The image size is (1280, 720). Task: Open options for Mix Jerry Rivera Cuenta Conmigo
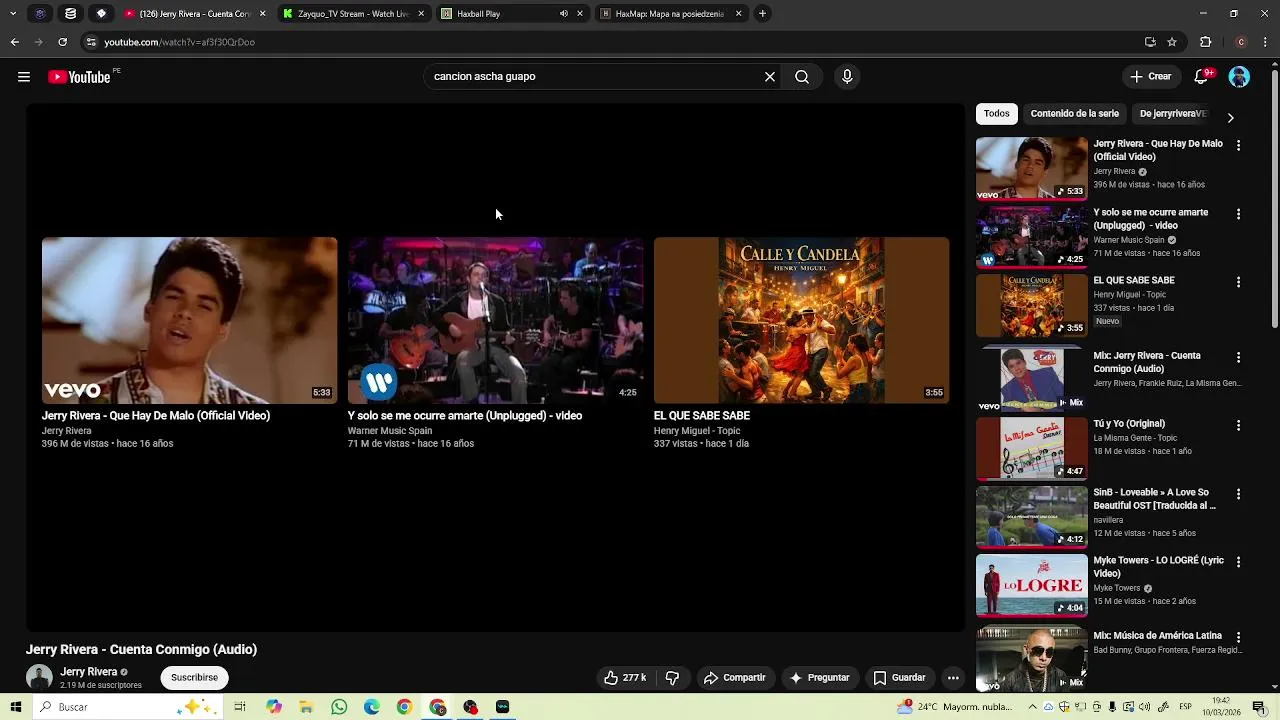pos(1238,357)
